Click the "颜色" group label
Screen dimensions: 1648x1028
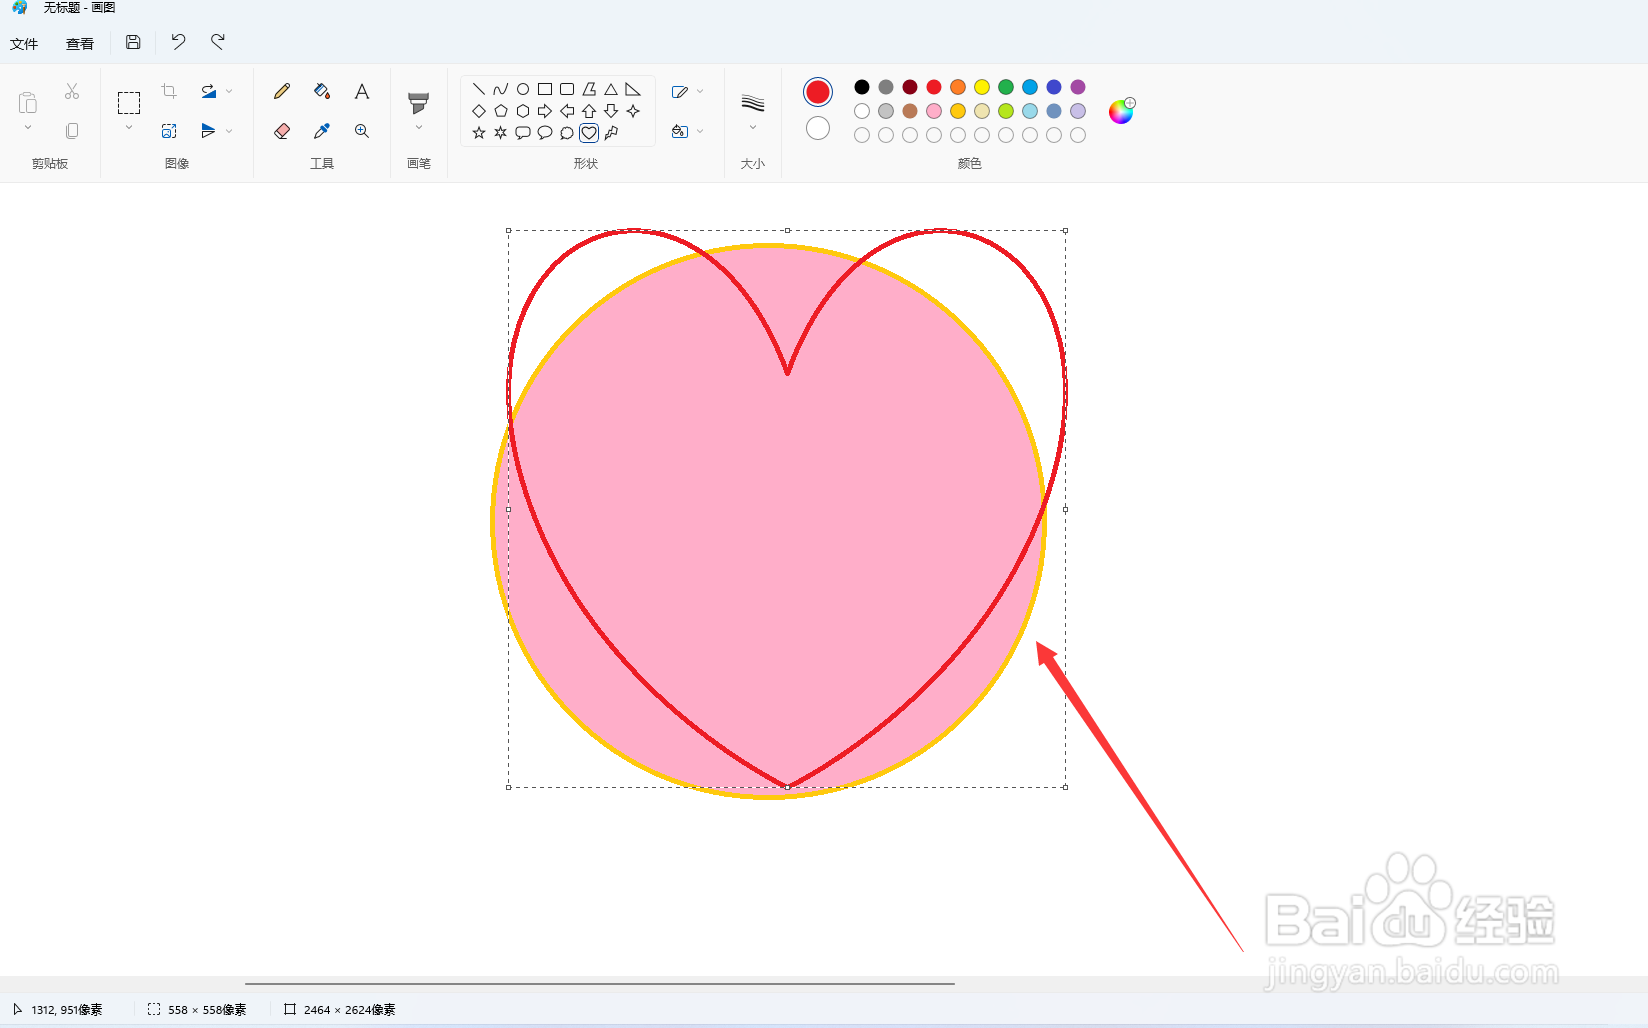[x=970, y=164]
